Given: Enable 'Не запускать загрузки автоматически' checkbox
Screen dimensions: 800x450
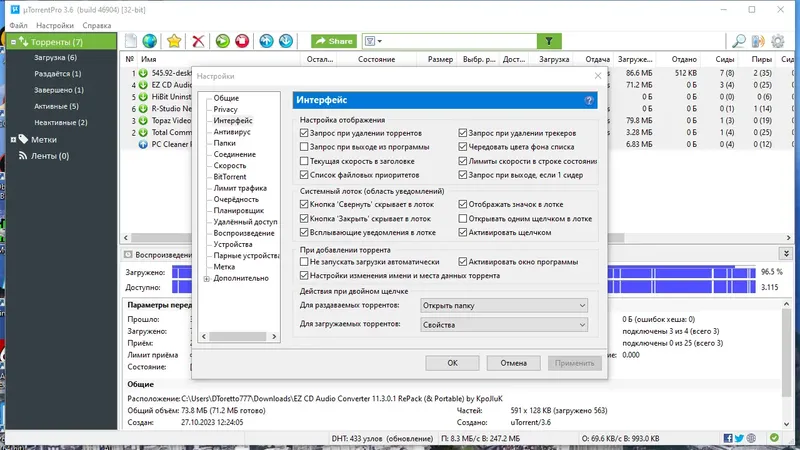Looking at the screenshot, I should [x=304, y=262].
